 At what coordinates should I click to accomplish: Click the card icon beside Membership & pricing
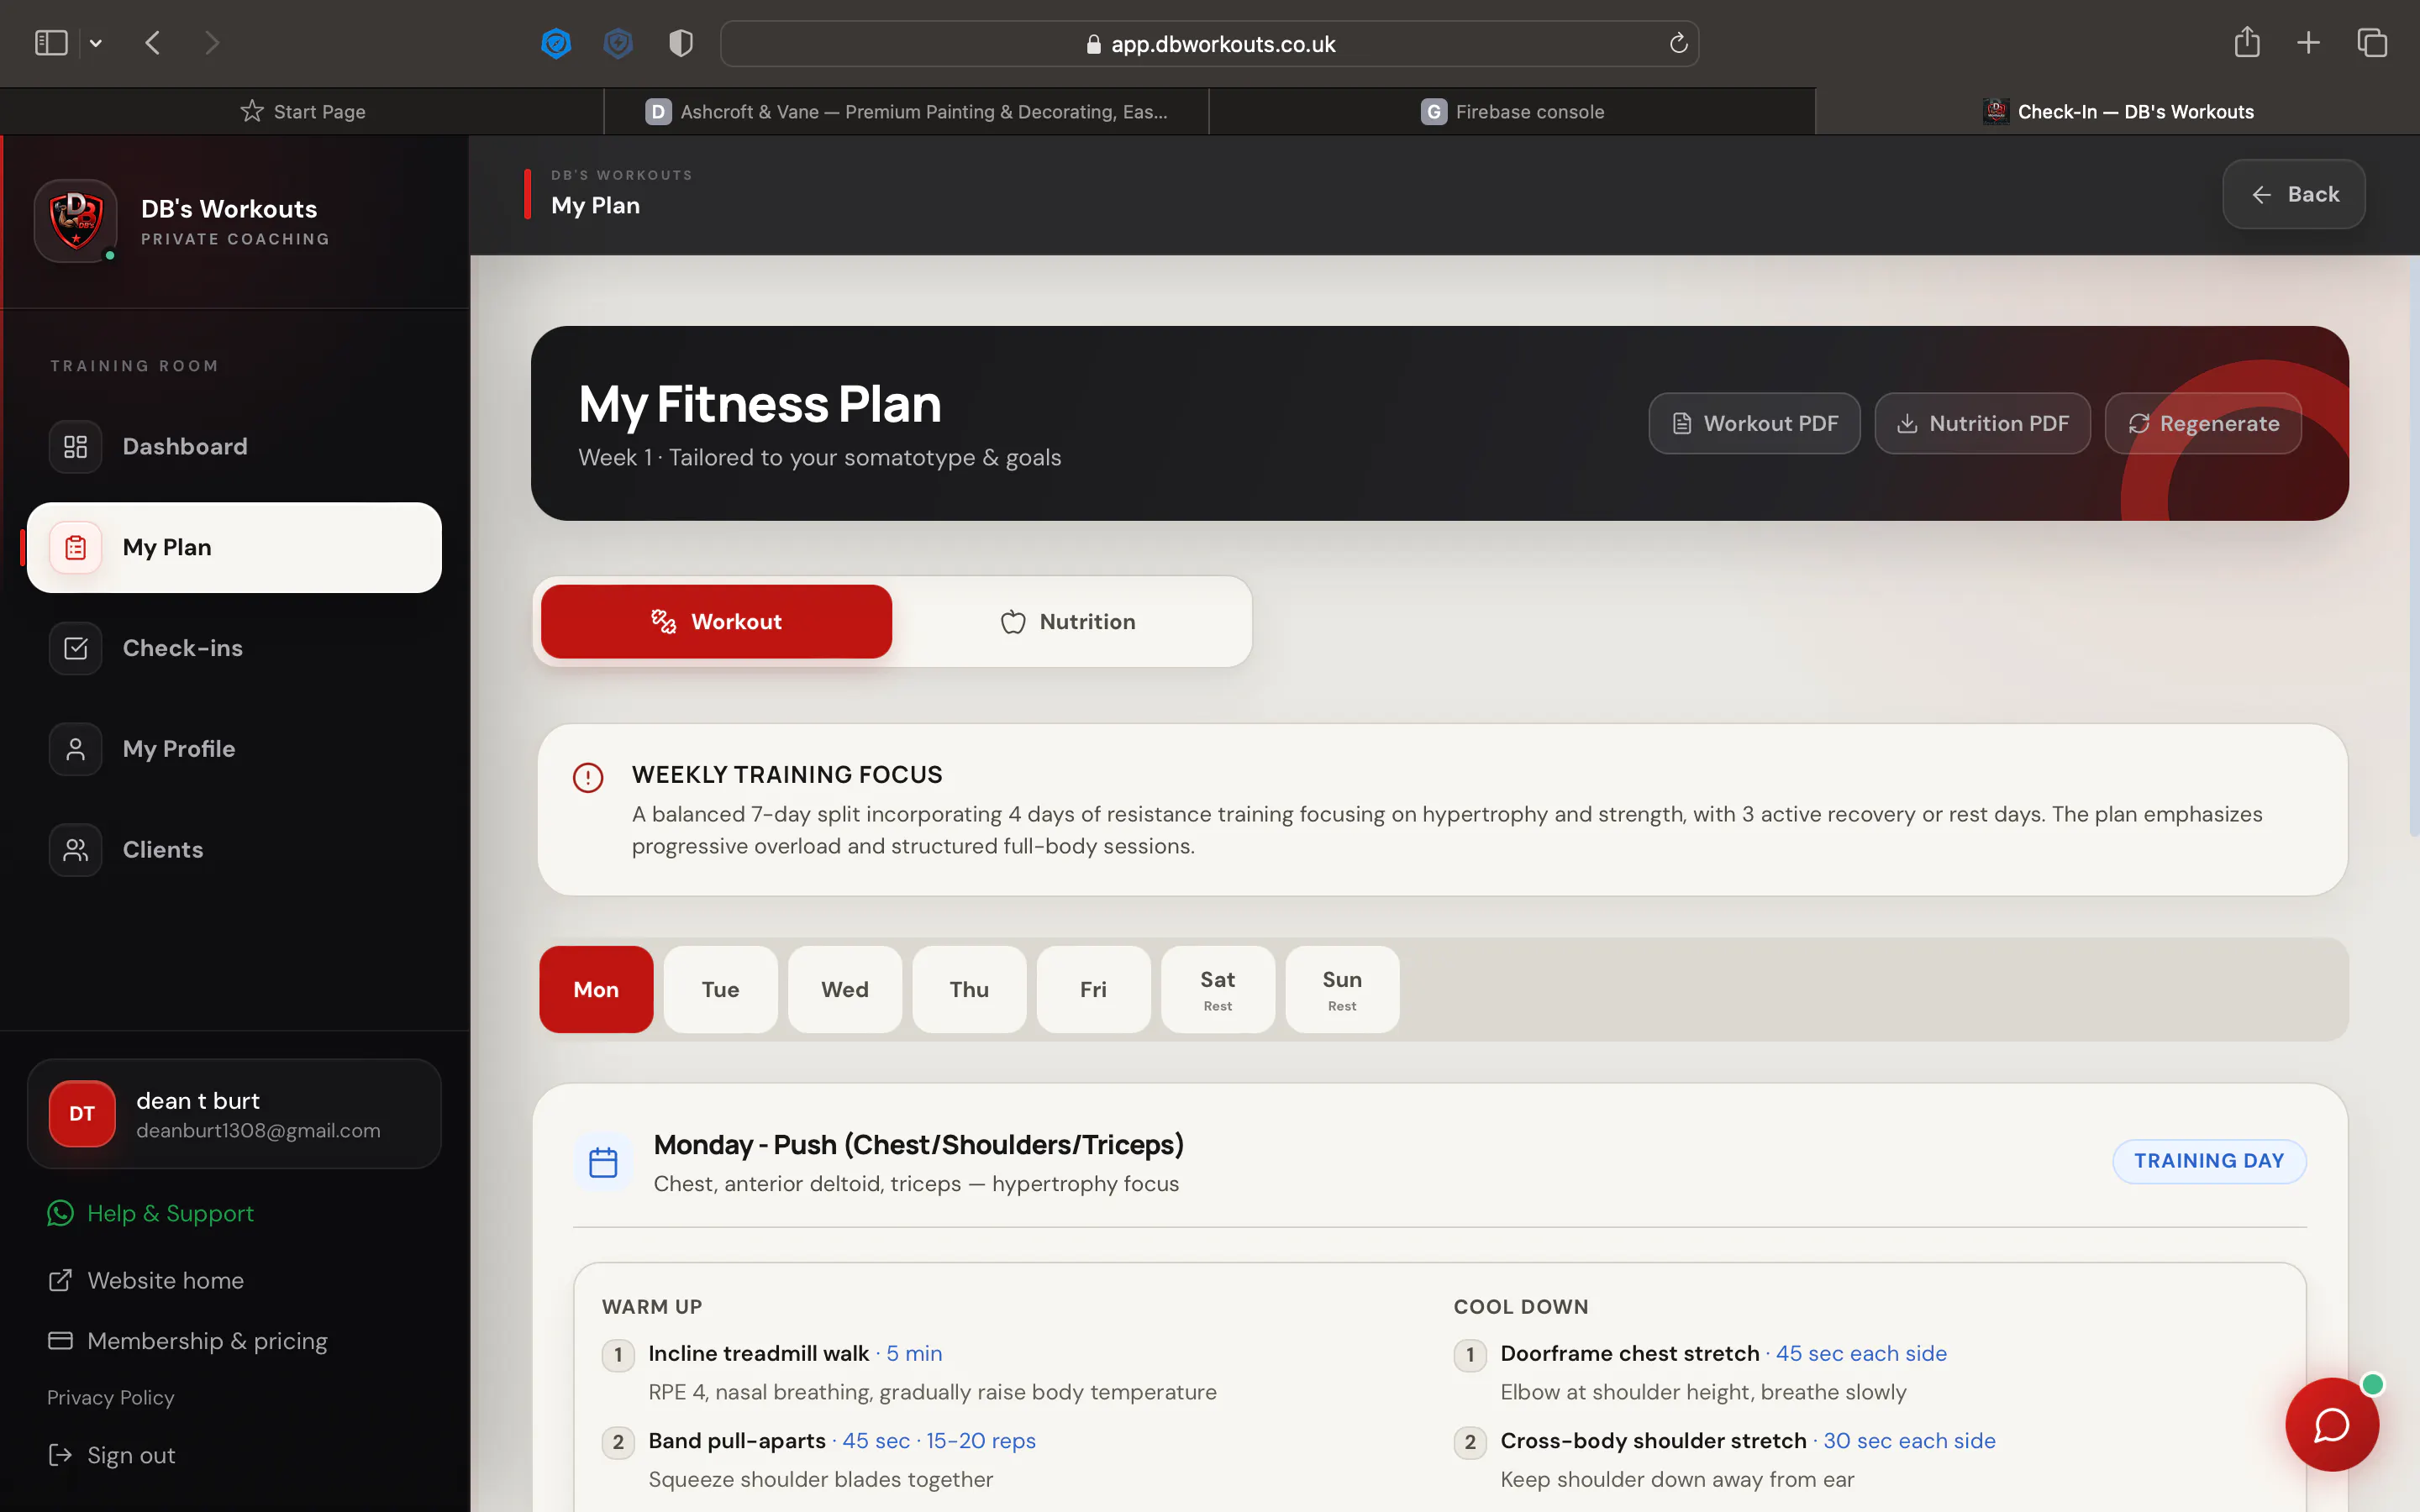click(60, 1341)
